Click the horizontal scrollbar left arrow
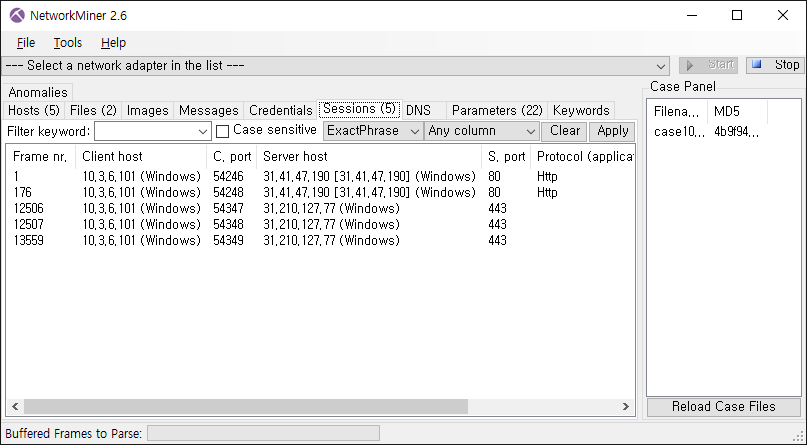The height and width of the screenshot is (445, 807). pyautogui.click(x=15, y=406)
